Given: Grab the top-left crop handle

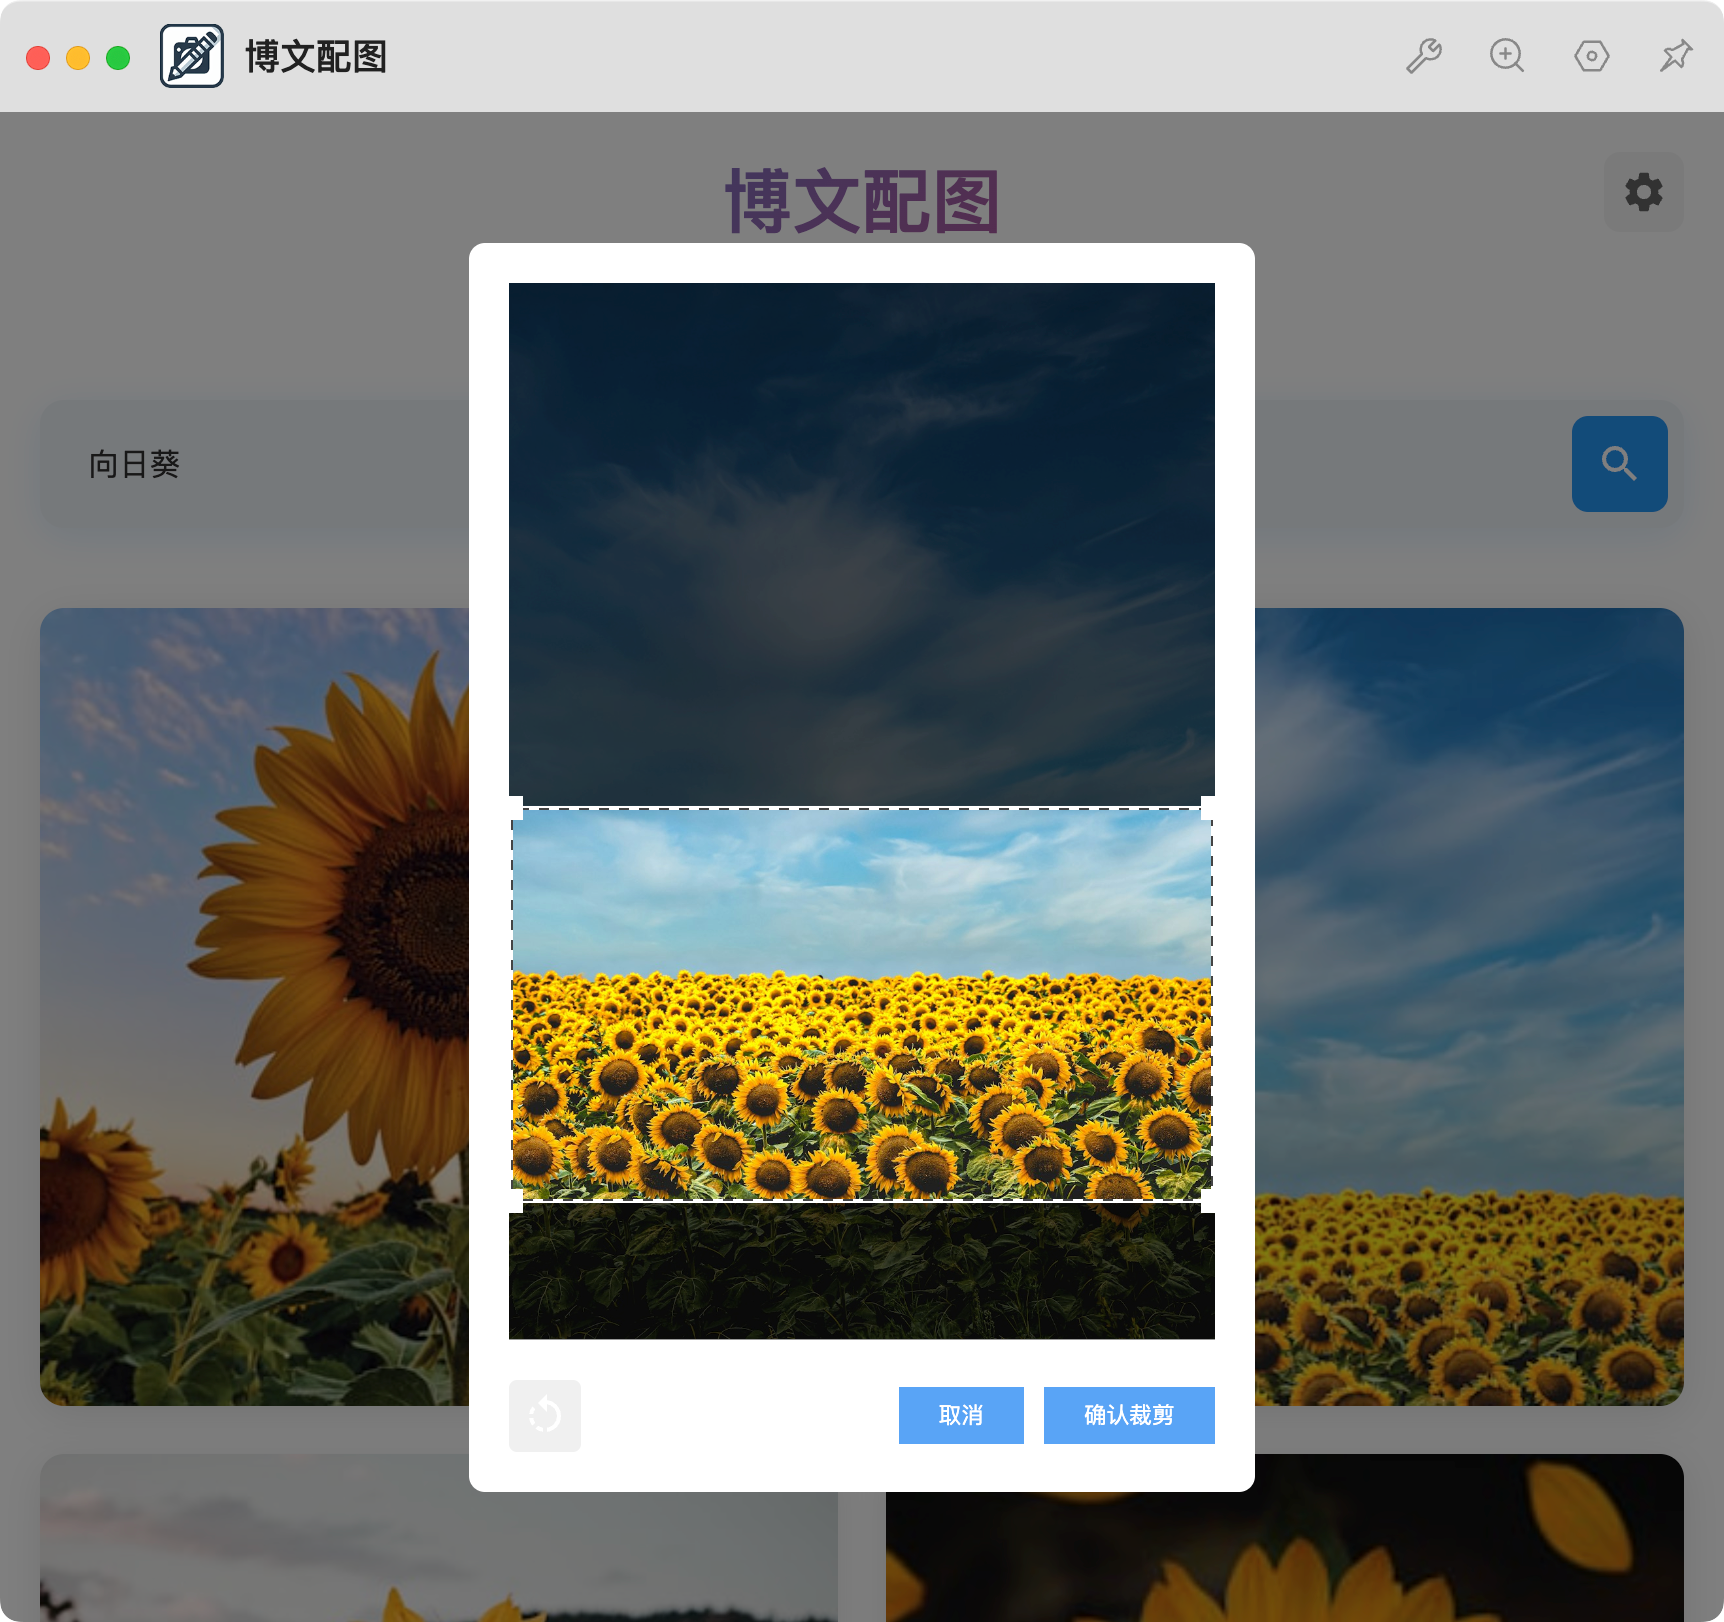Looking at the screenshot, I should pos(516,808).
